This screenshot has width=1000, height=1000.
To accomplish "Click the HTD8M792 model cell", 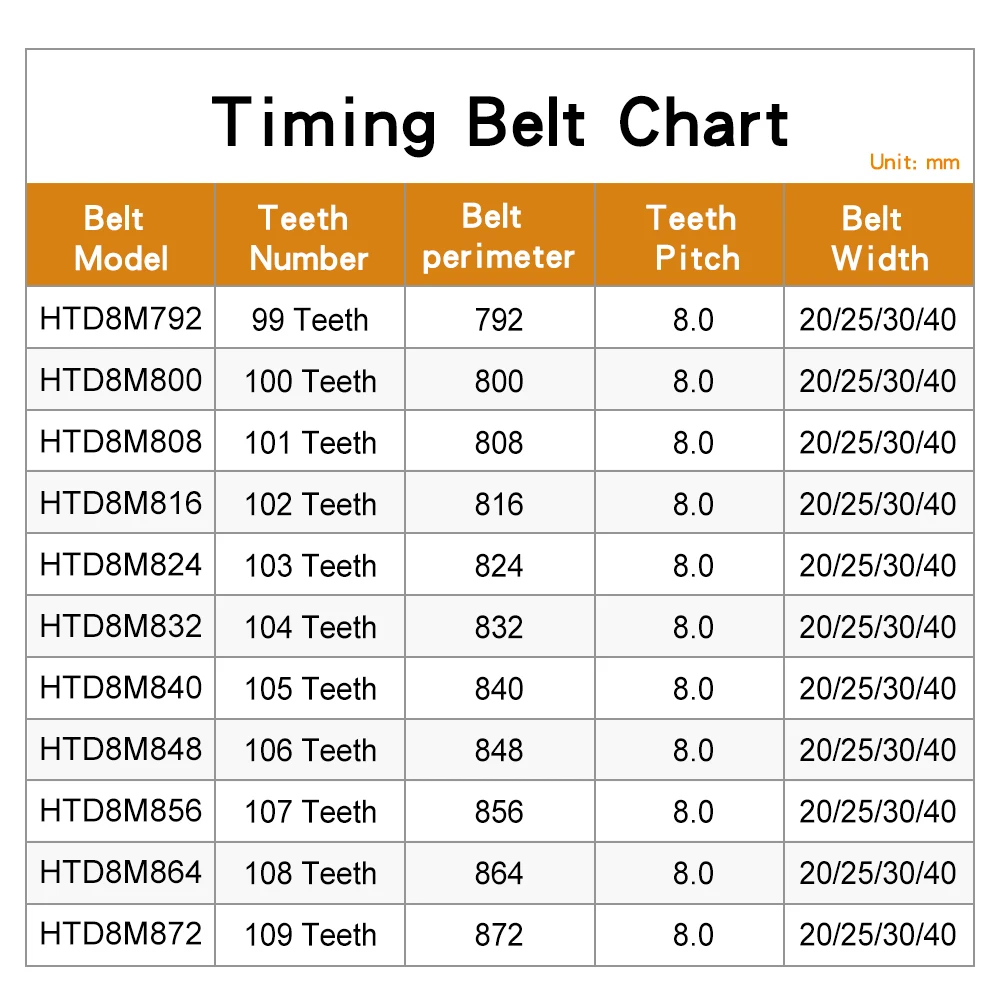I will pos(121,319).
